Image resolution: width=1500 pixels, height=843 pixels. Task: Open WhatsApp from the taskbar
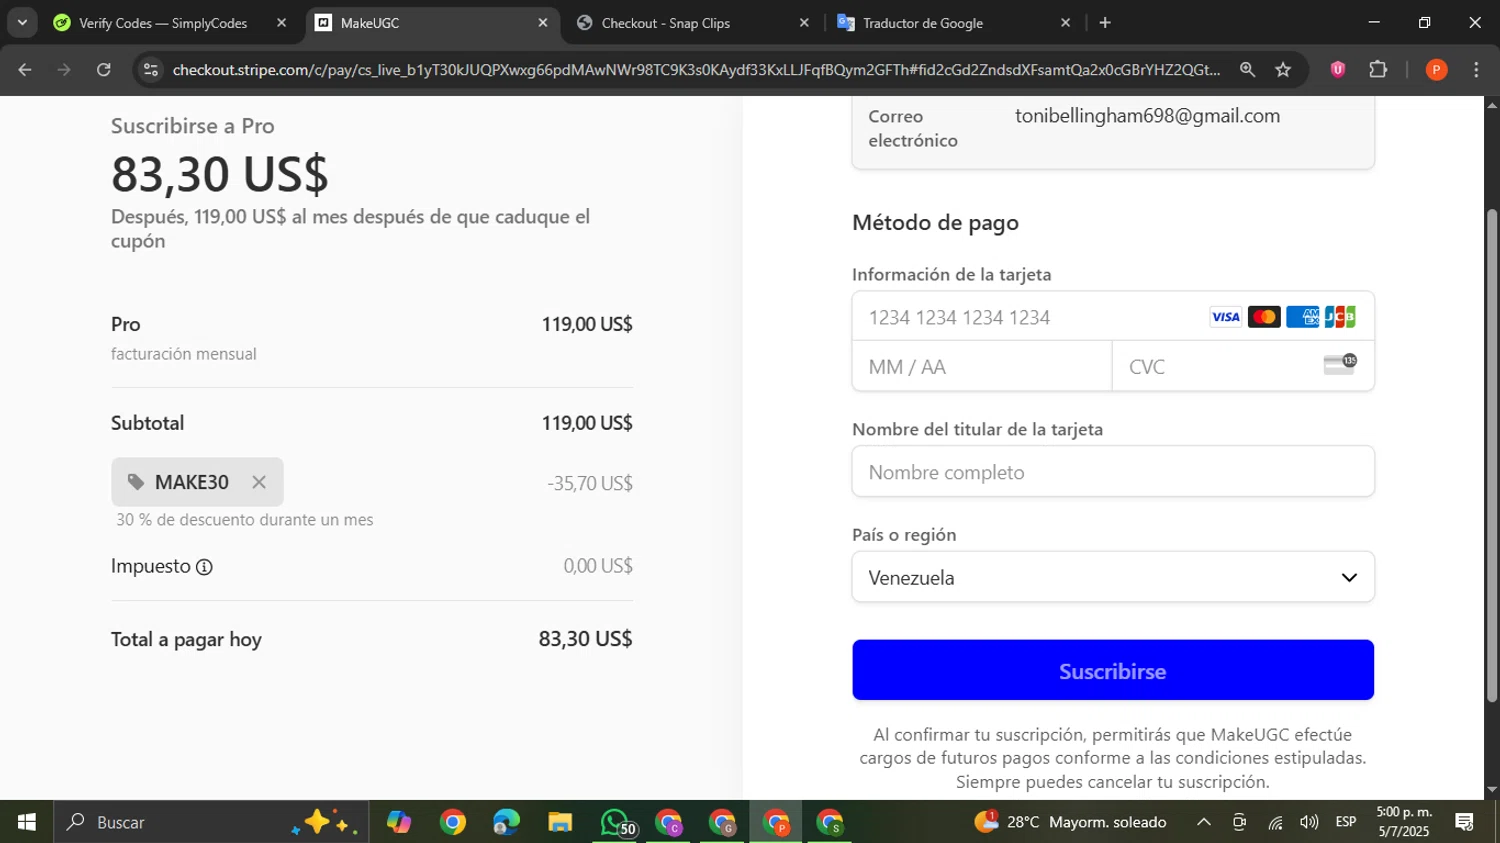pos(615,822)
